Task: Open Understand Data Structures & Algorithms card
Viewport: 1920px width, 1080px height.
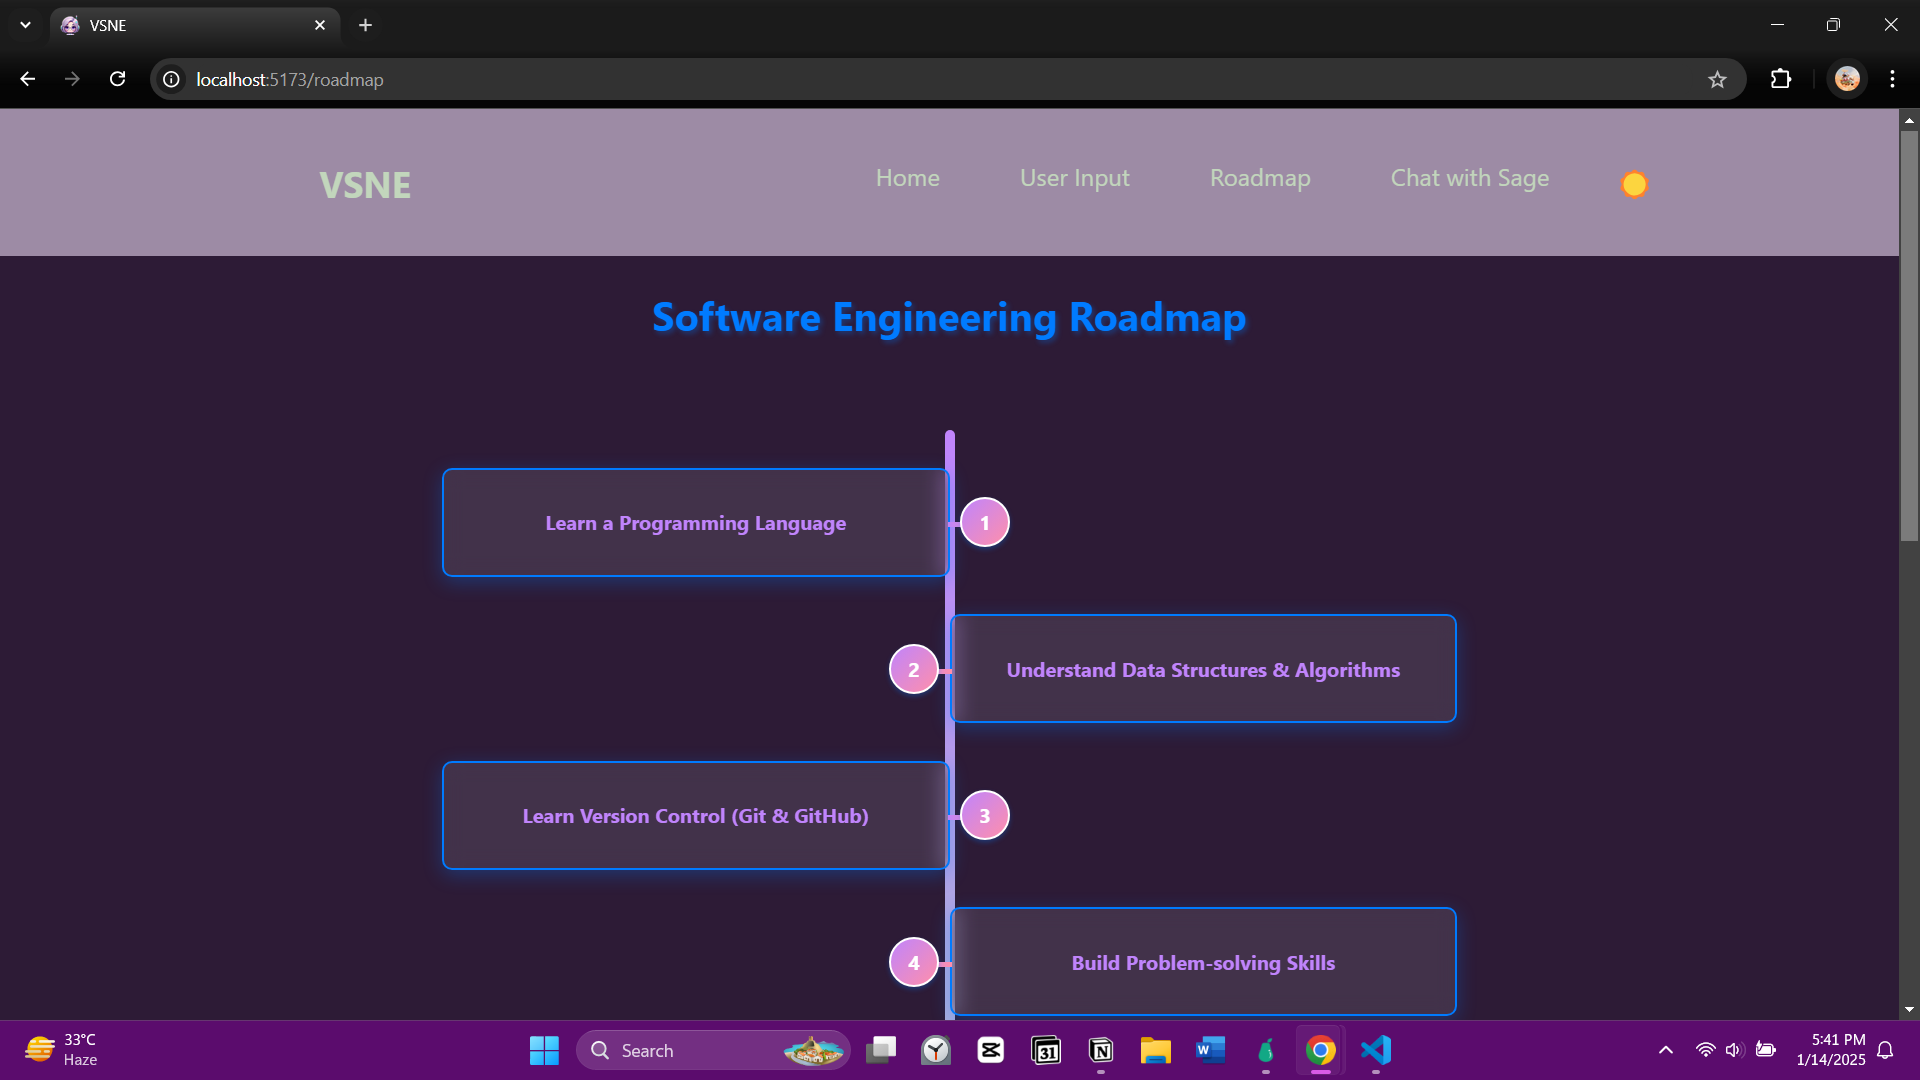Action: coord(1202,670)
